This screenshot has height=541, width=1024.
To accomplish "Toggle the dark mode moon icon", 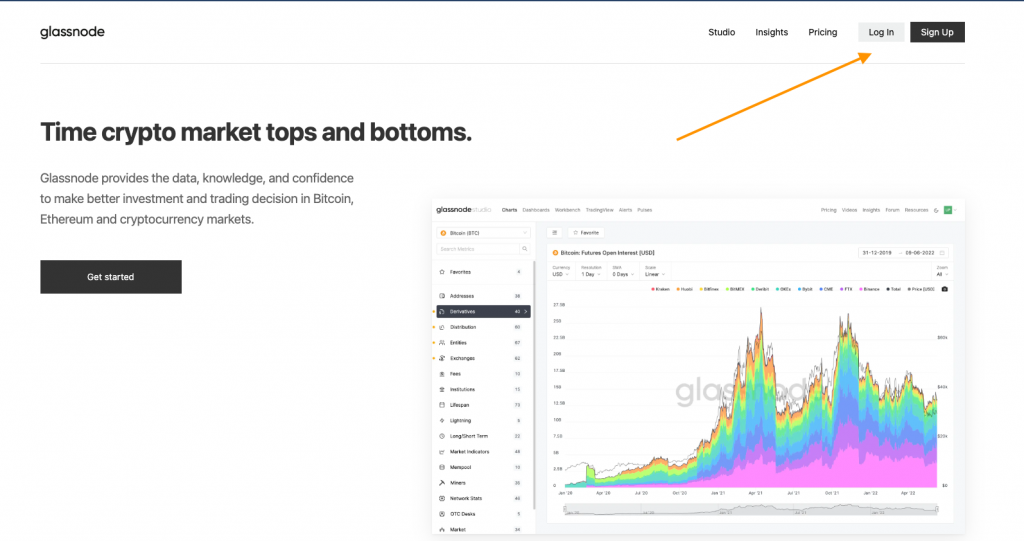I will click(x=936, y=210).
